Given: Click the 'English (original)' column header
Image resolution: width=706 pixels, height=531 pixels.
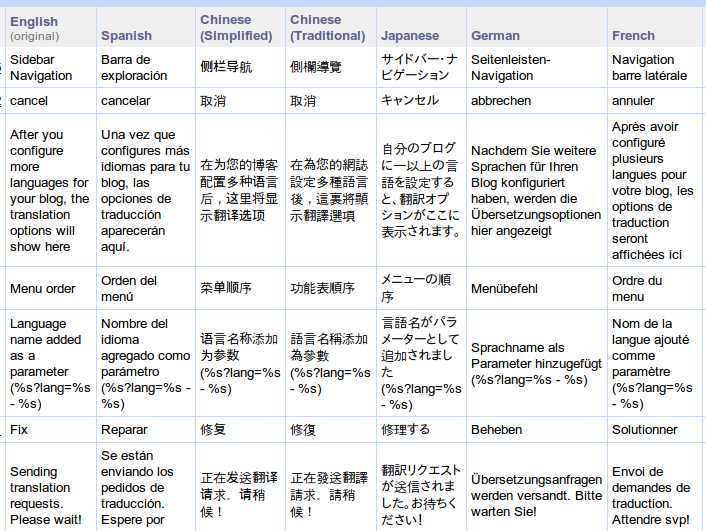Looking at the screenshot, I should pos(50,27).
